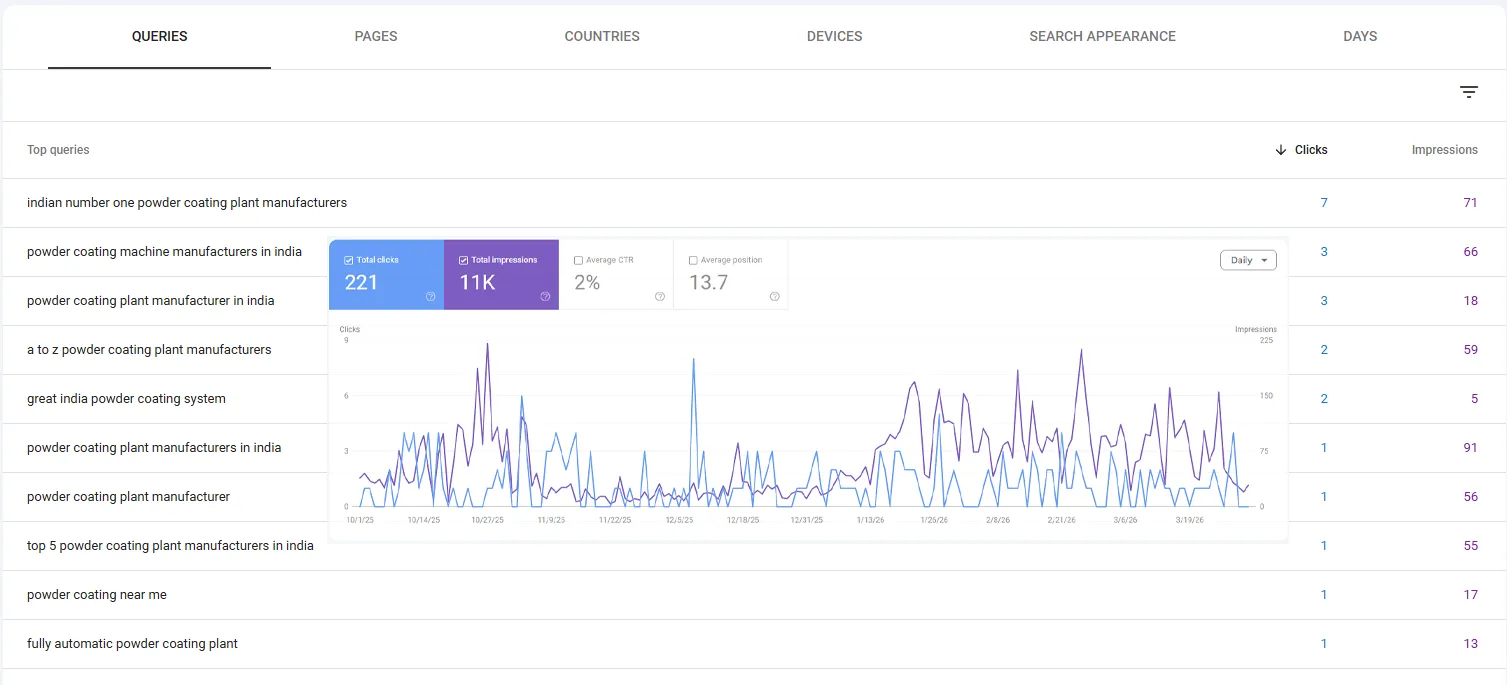Open the Daily interval dropdown
The width and height of the screenshot is (1507, 685).
[1247, 259]
